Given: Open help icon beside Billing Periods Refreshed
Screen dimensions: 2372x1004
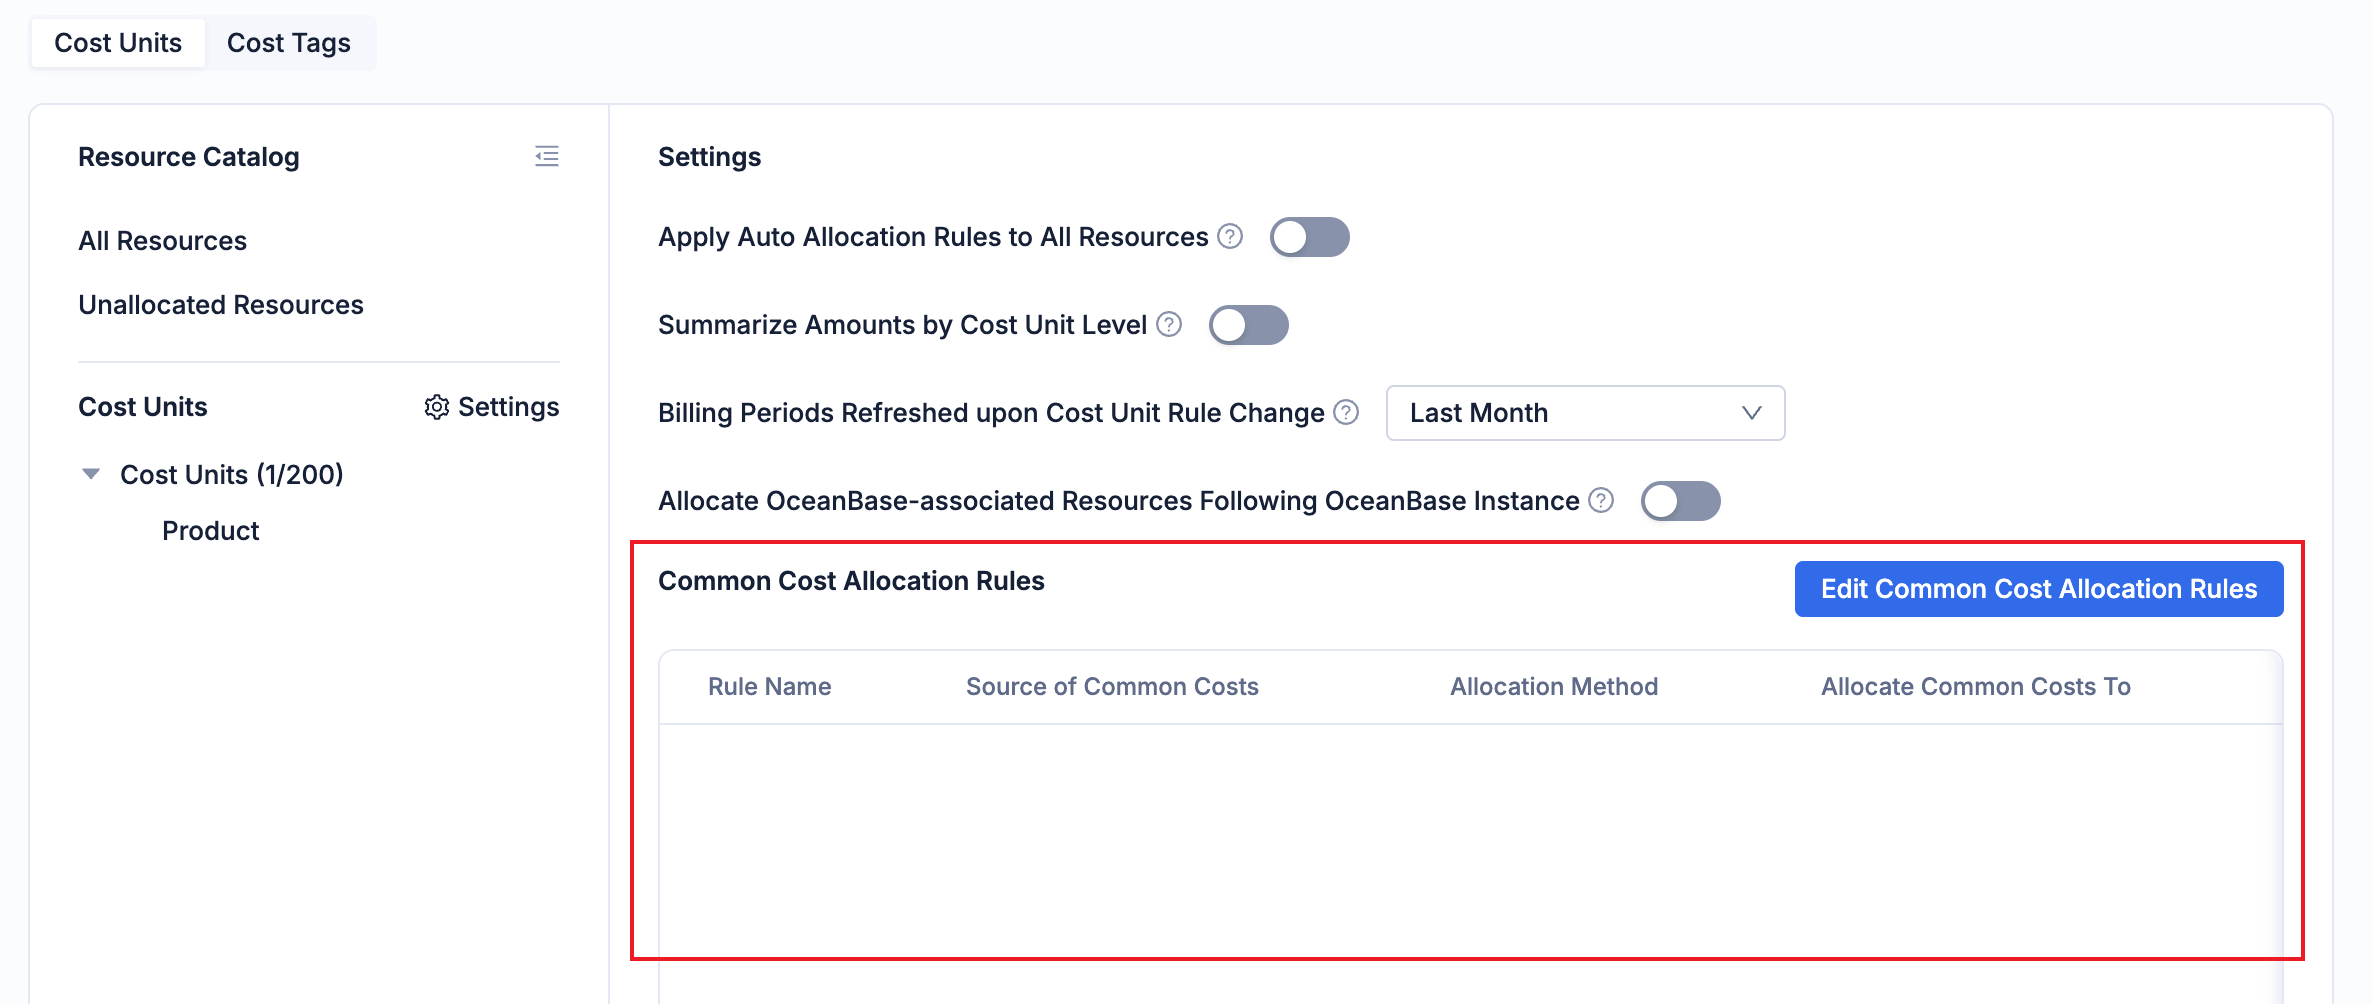Looking at the screenshot, I should [1347, 412].
